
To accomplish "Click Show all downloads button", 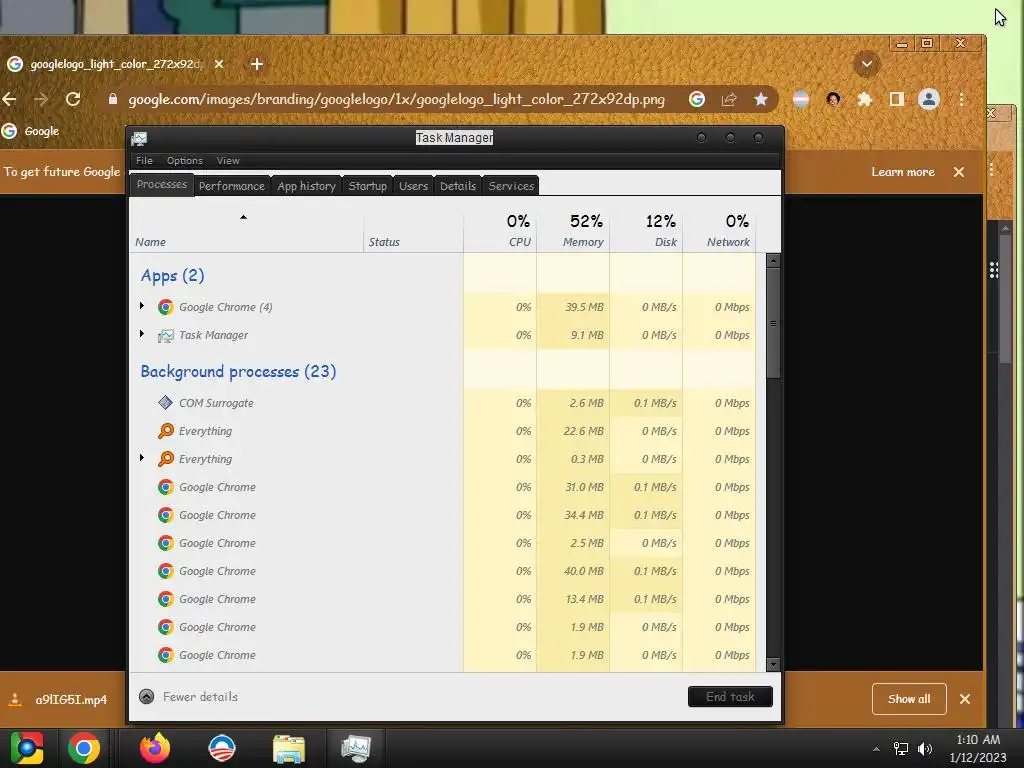I will pos(909,699).
